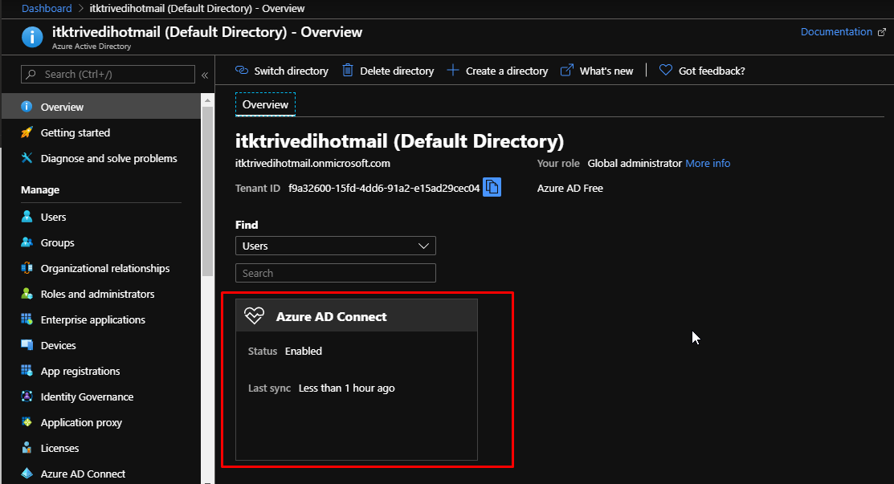The height and width of the screenshot is (484, 894).
Task: Open Groups in the Manage menu
Action: [57, 243]
